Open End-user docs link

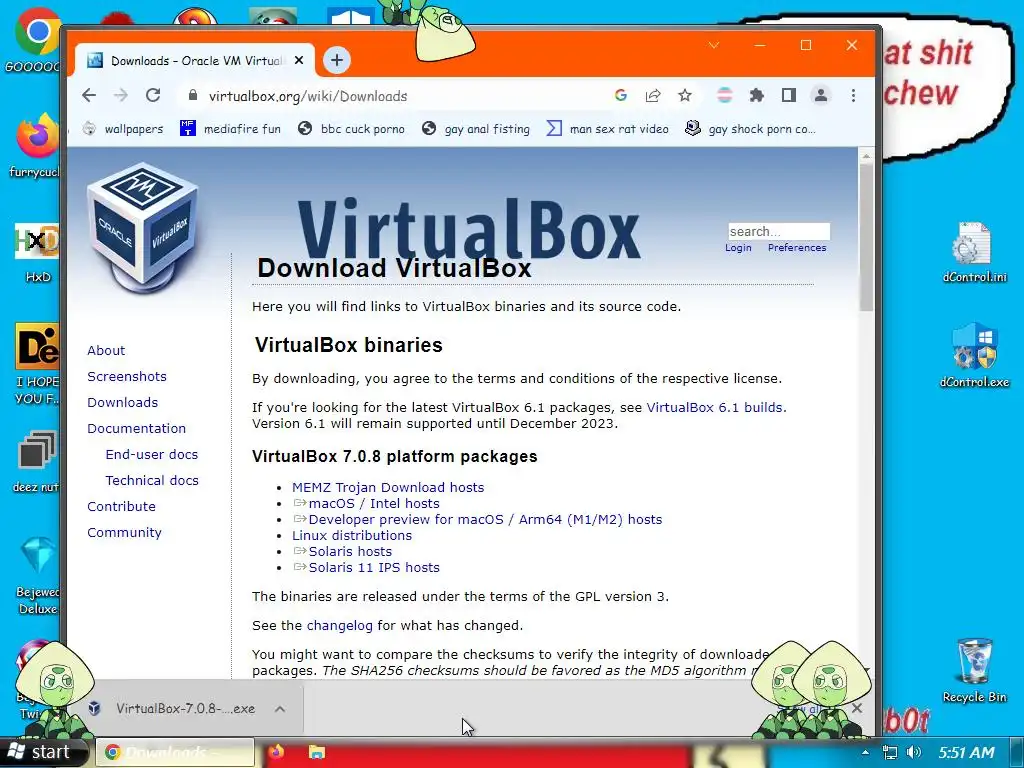[152, 455]
